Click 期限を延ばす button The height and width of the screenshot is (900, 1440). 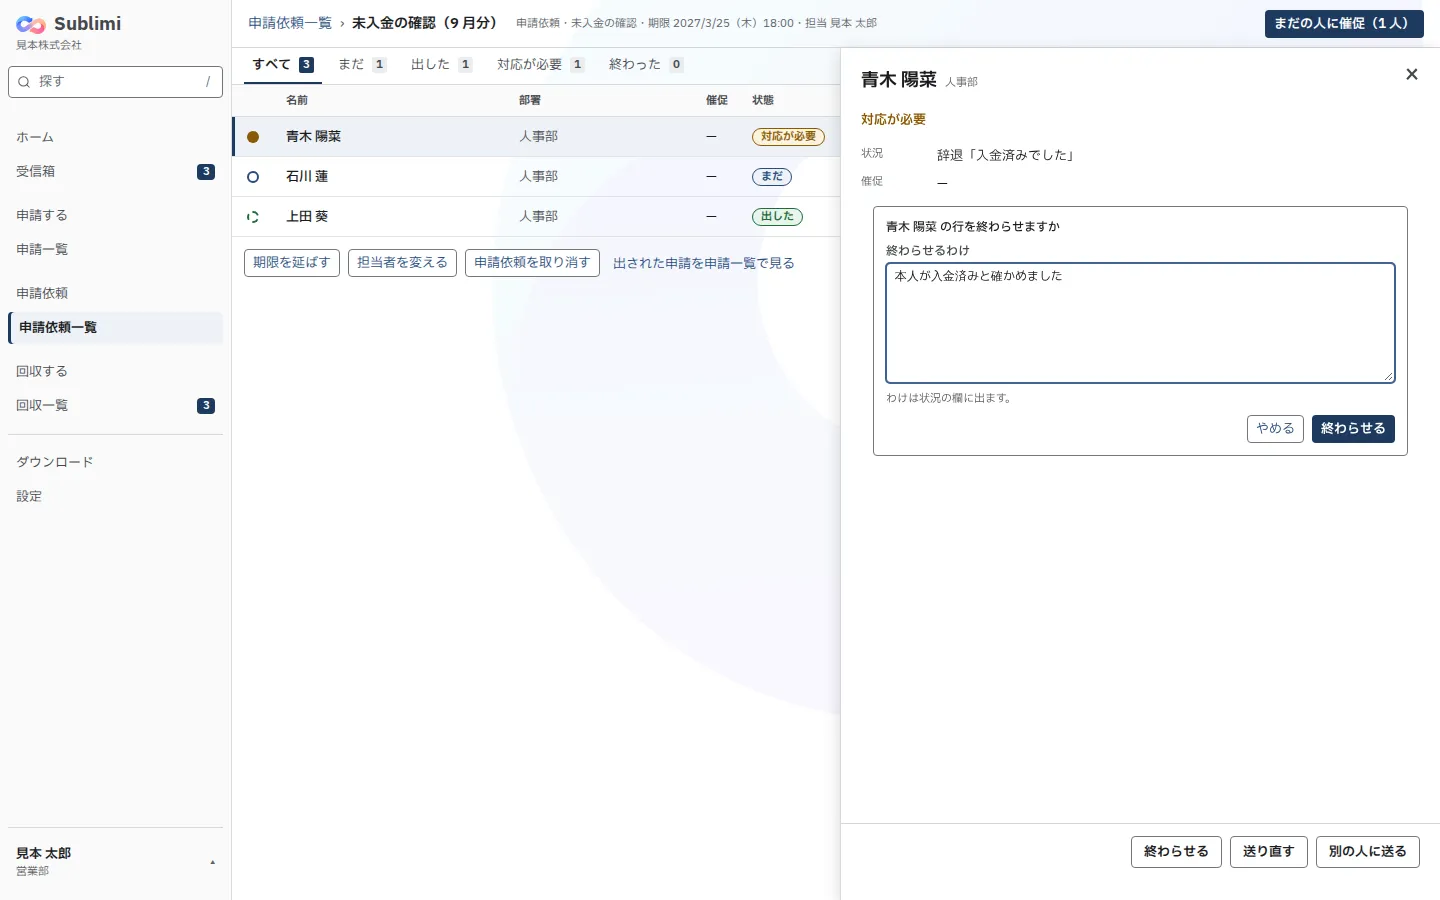click(292, 263)
